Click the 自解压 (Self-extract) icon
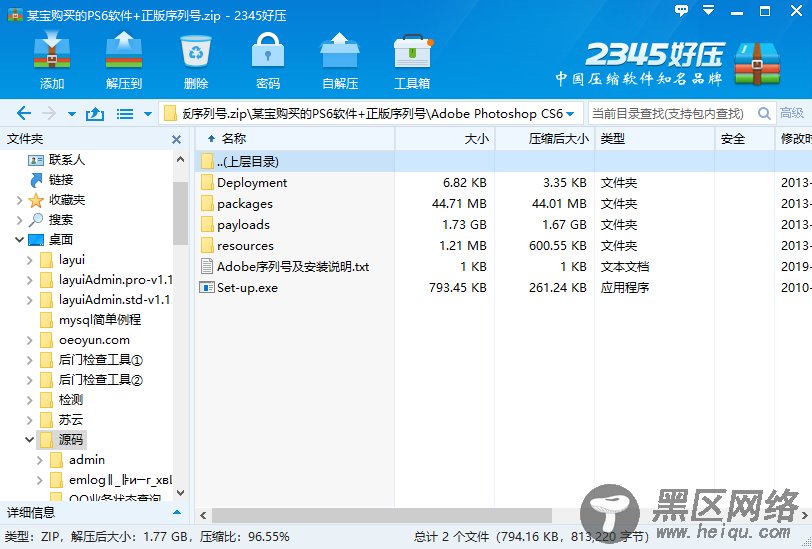Image resolution: width=812 pixels, height=549 pixels. click(340, 50)
